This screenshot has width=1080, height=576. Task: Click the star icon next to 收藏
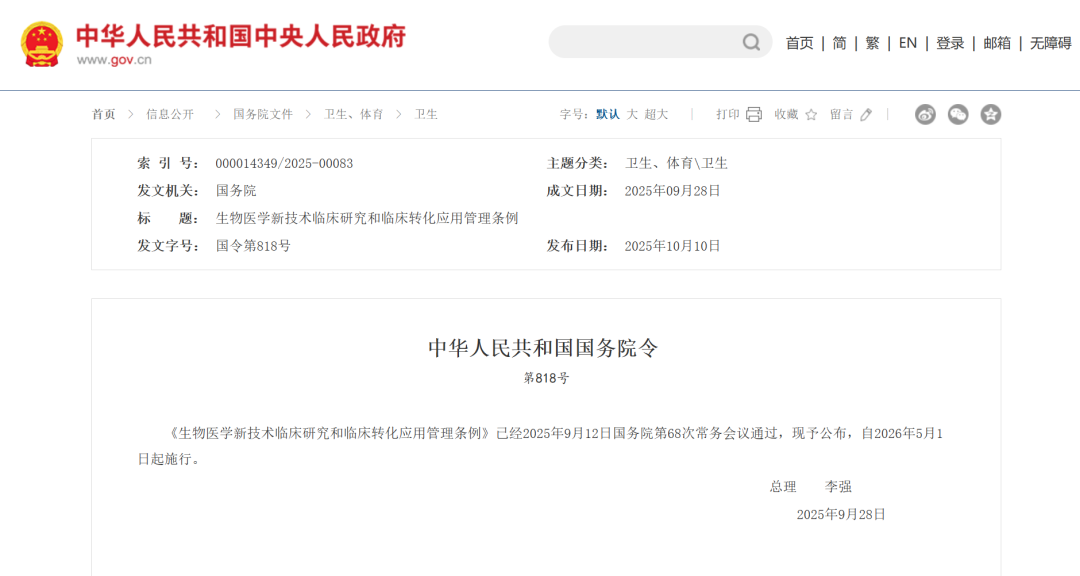(812, 114)
